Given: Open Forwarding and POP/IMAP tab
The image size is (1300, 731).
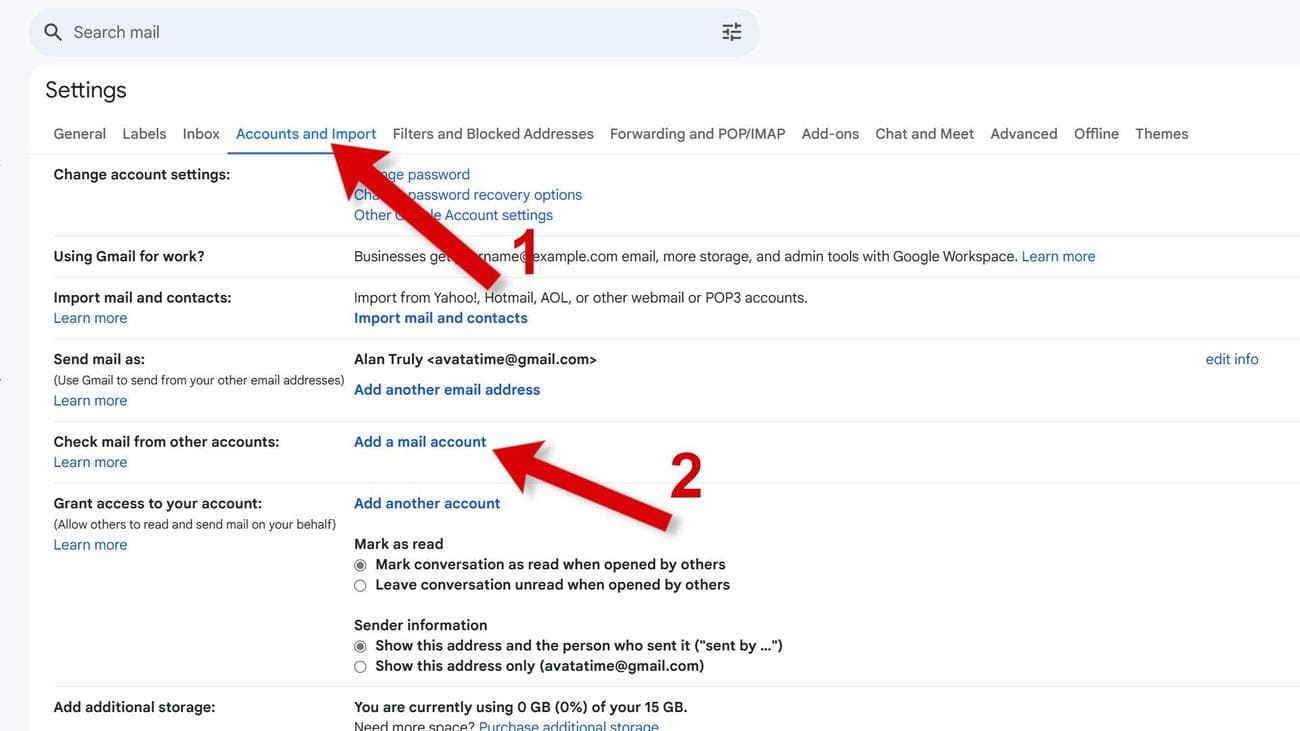Looking at the screenshot, I should coord(697,134).
